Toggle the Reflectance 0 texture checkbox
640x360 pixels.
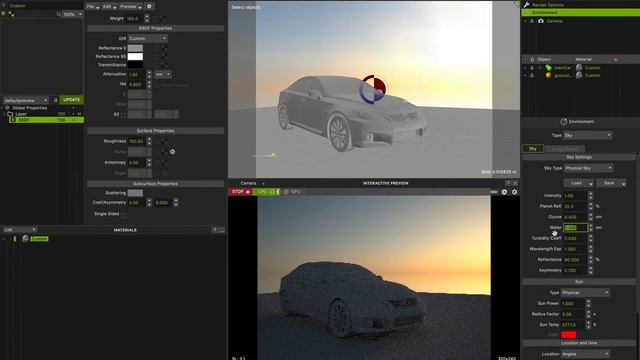pyautogui.click(x=157, y=48)
